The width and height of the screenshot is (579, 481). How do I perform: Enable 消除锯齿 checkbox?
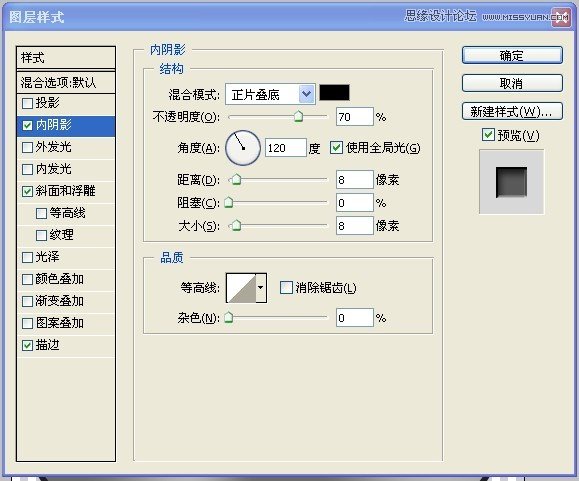[286, 288]
